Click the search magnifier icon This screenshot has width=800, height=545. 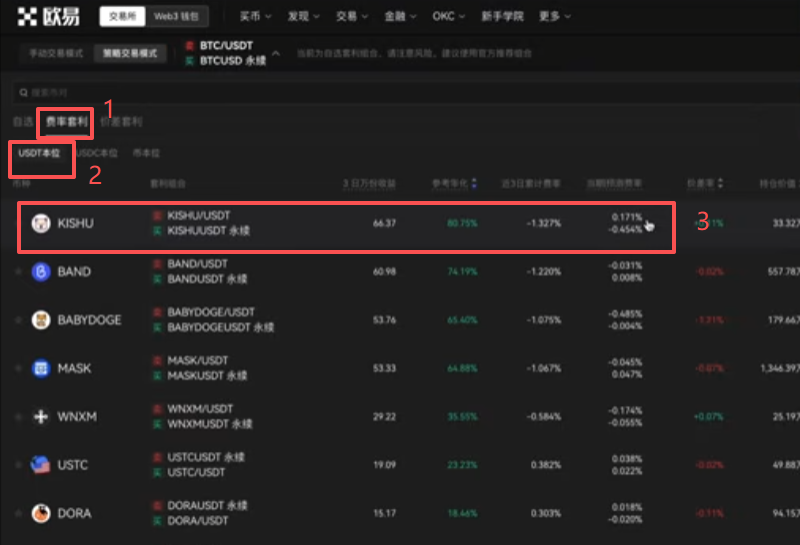23,92
